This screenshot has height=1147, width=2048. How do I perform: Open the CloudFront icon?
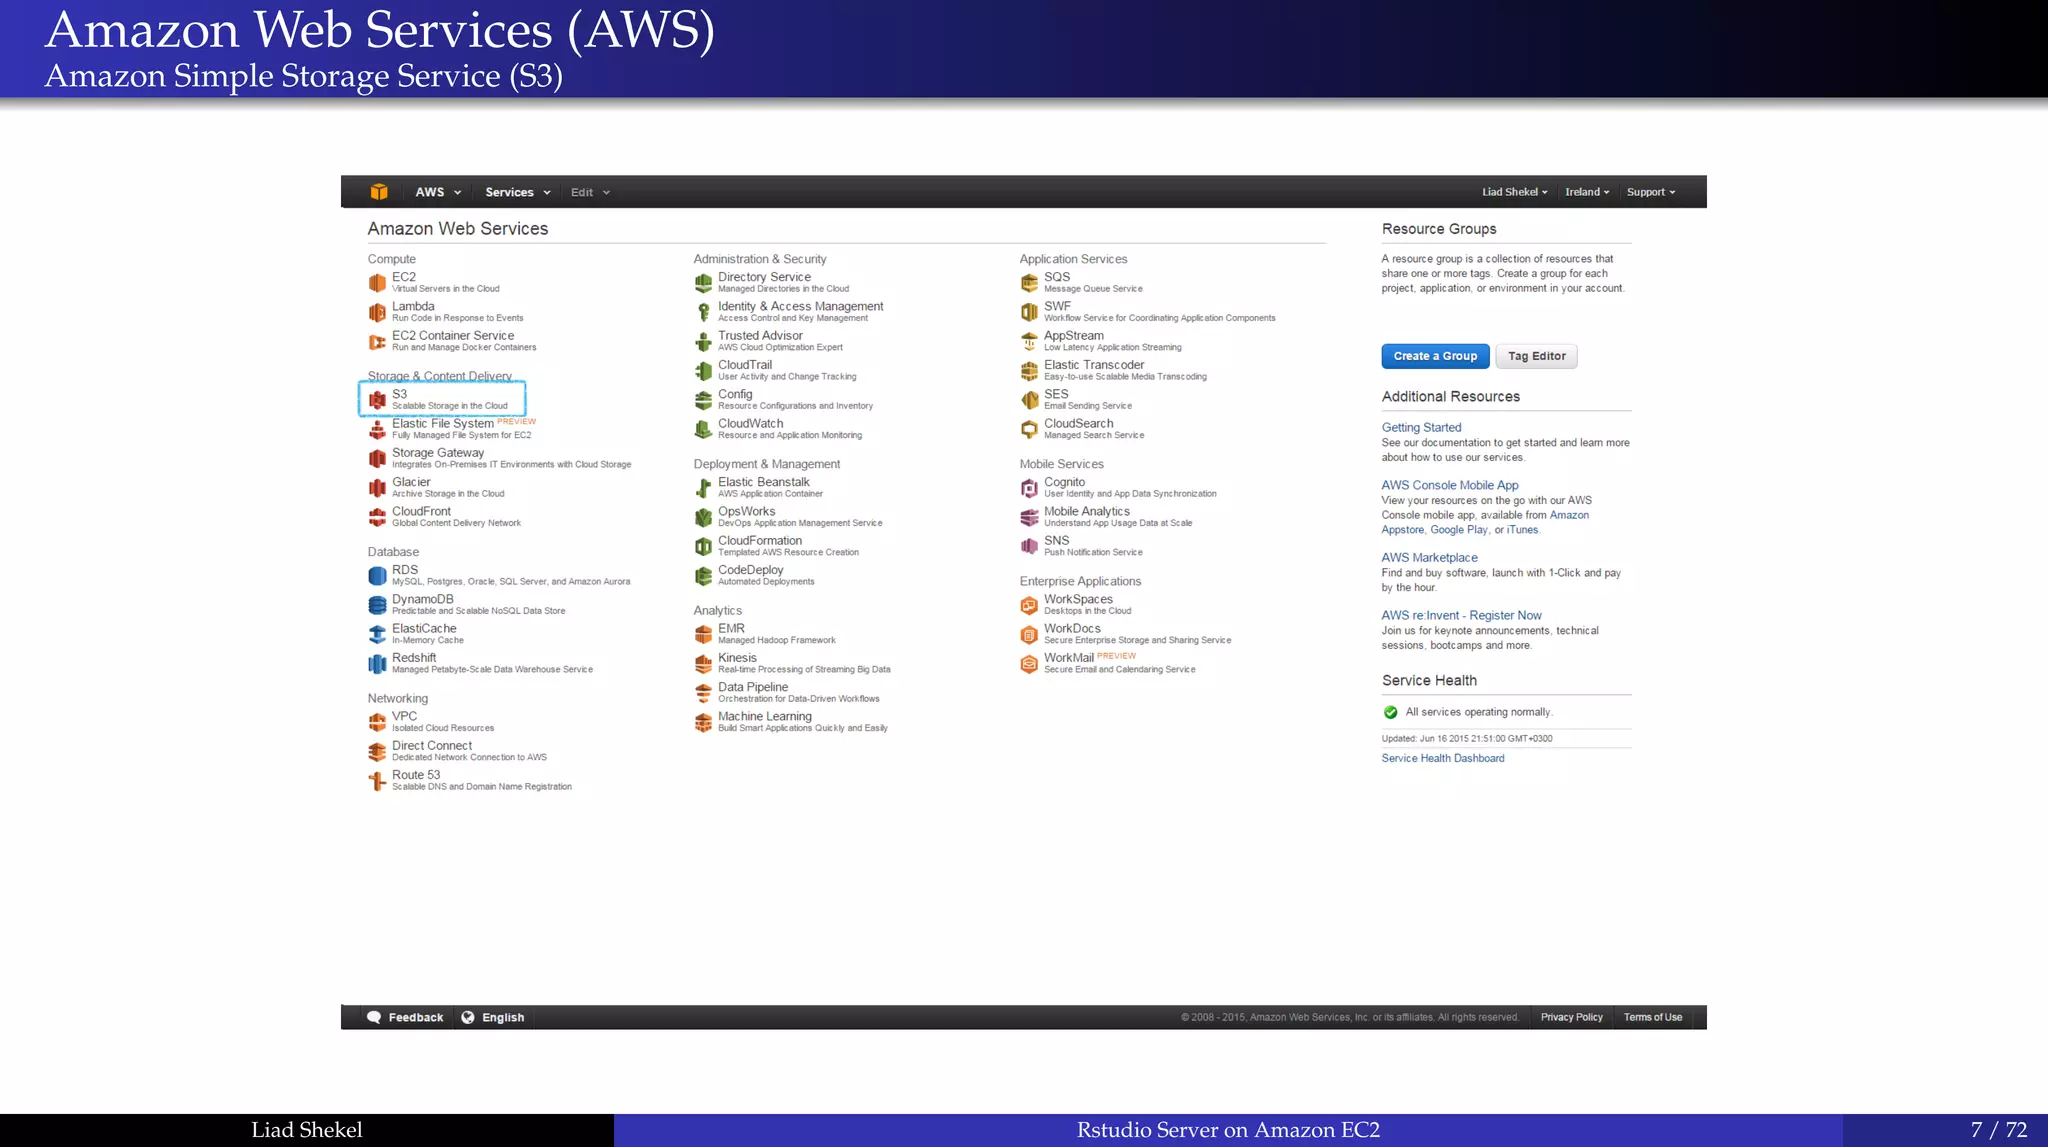click(377, 517)
